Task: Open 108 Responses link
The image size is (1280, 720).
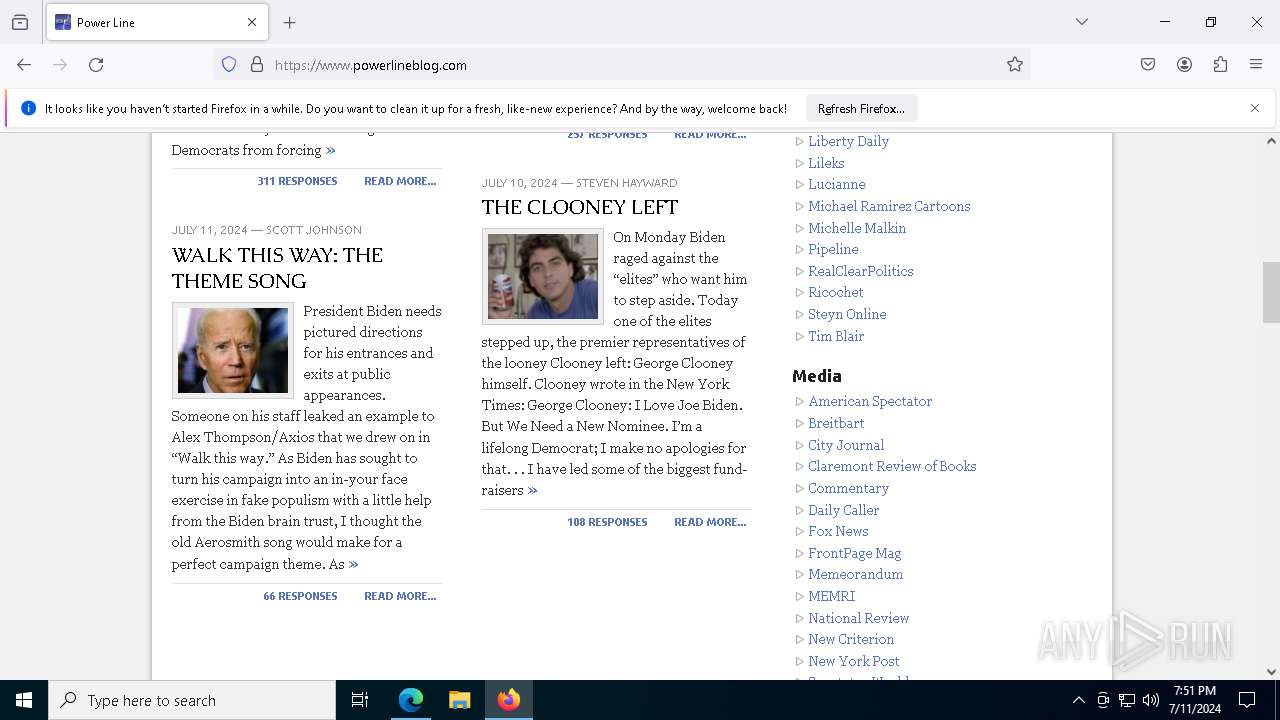Action: (x=607, y=522)
